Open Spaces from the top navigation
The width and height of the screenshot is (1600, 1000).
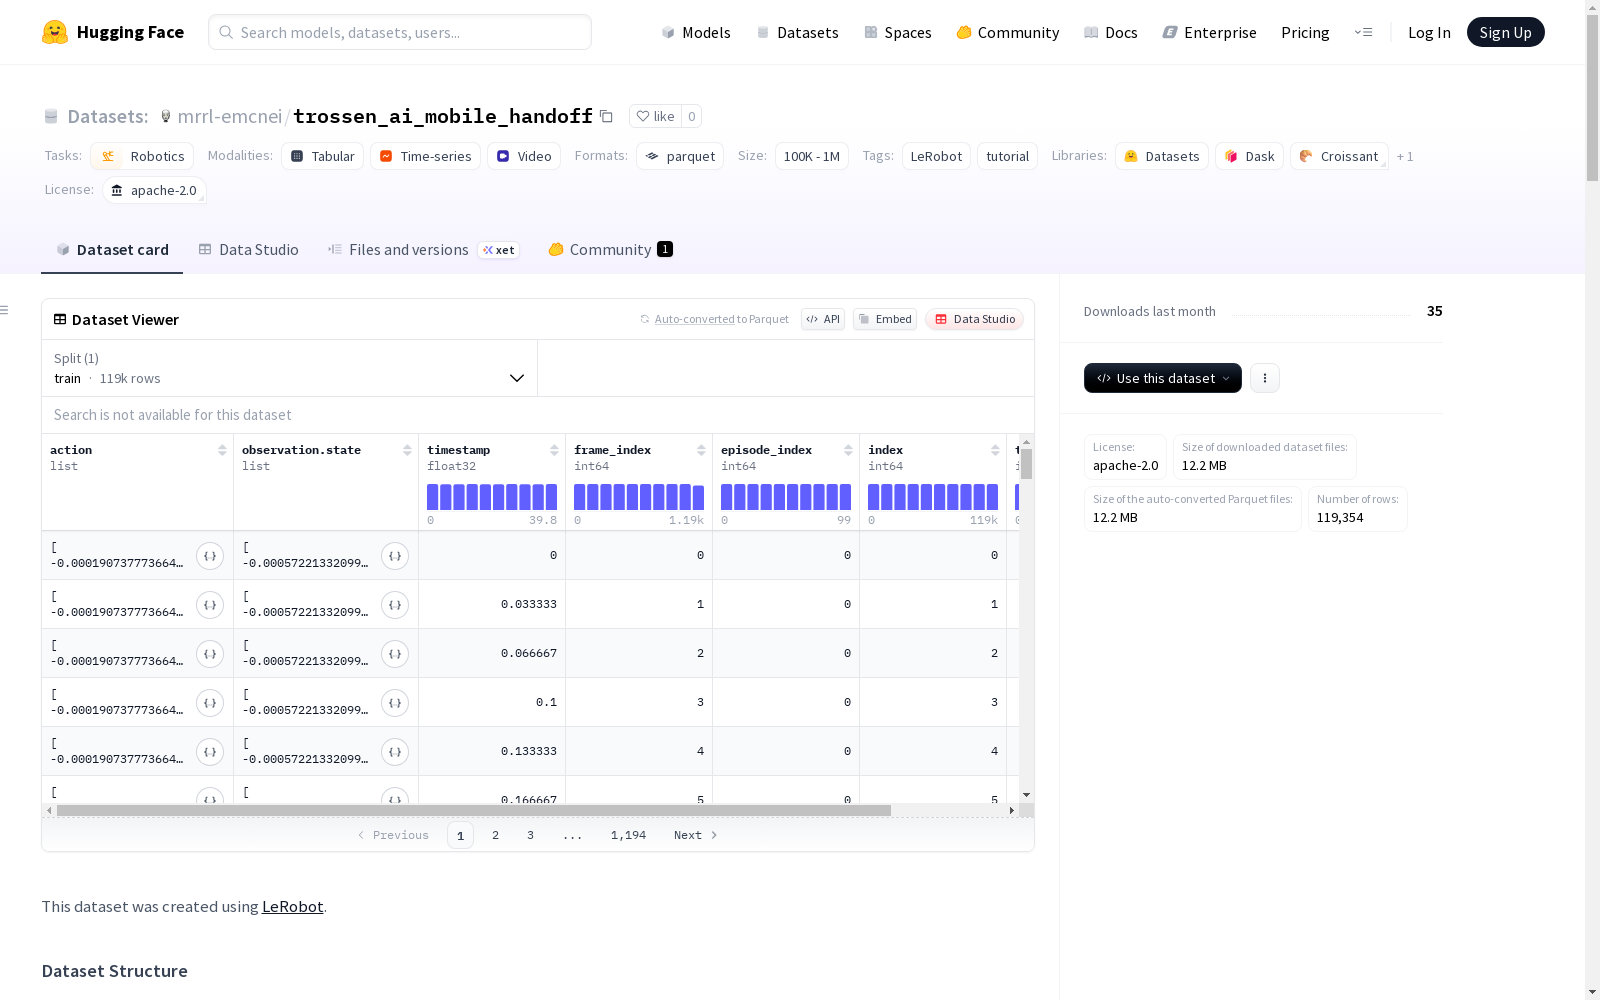(897, 32)
